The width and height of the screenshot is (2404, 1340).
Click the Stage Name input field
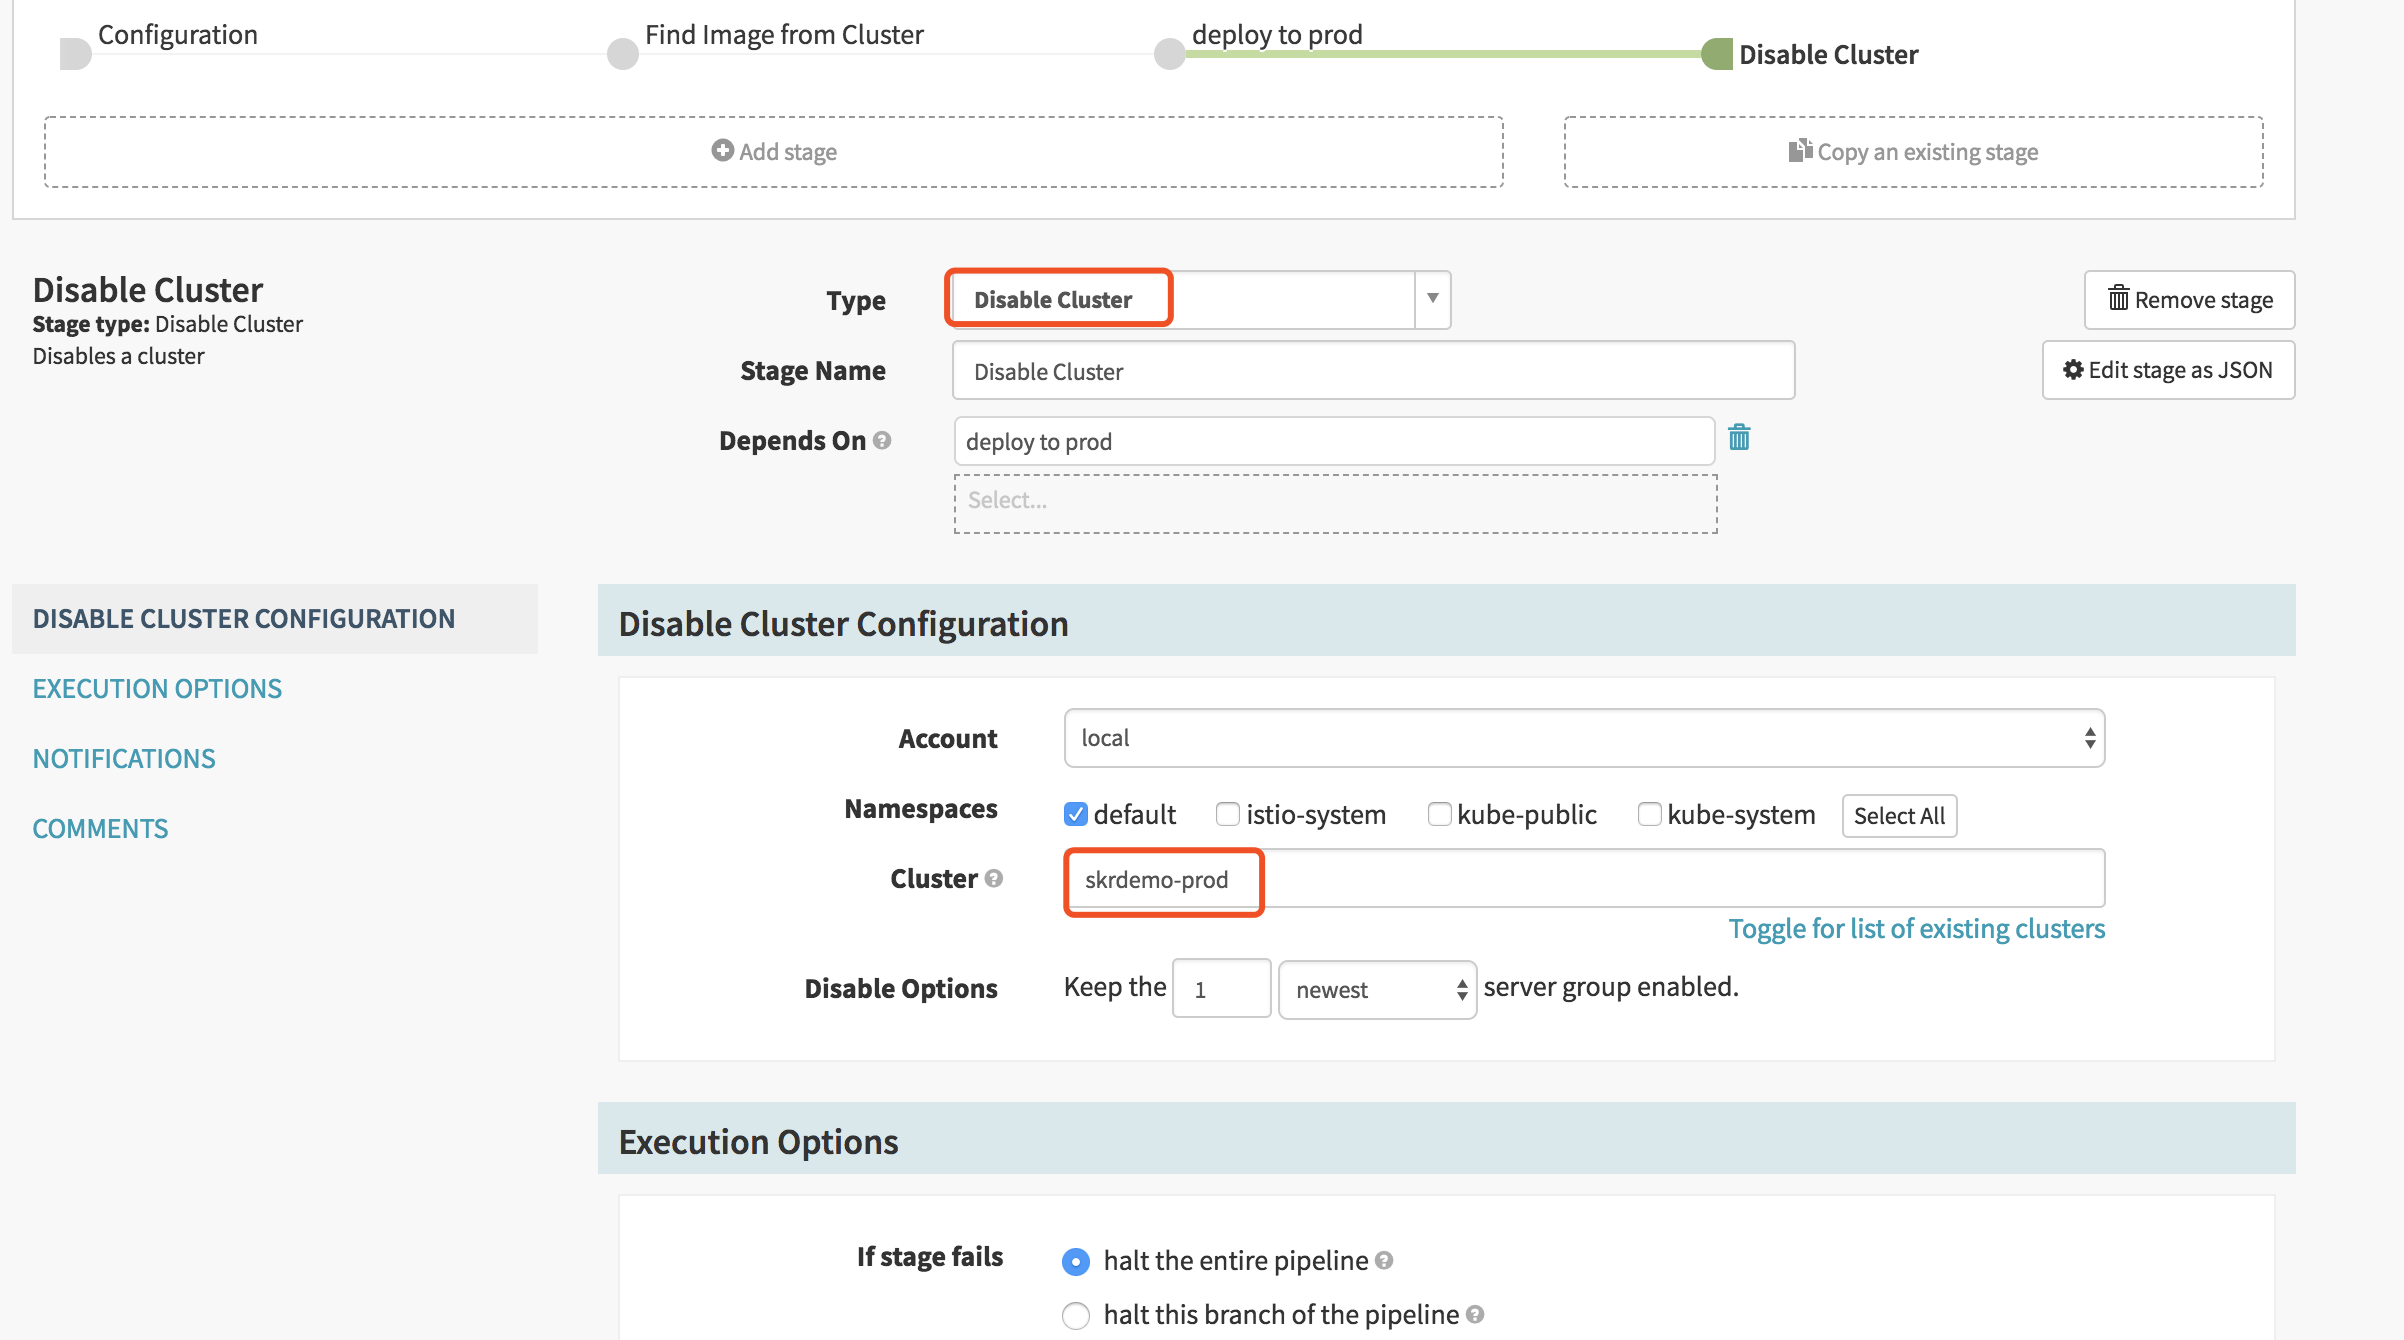coord(1372,371)
